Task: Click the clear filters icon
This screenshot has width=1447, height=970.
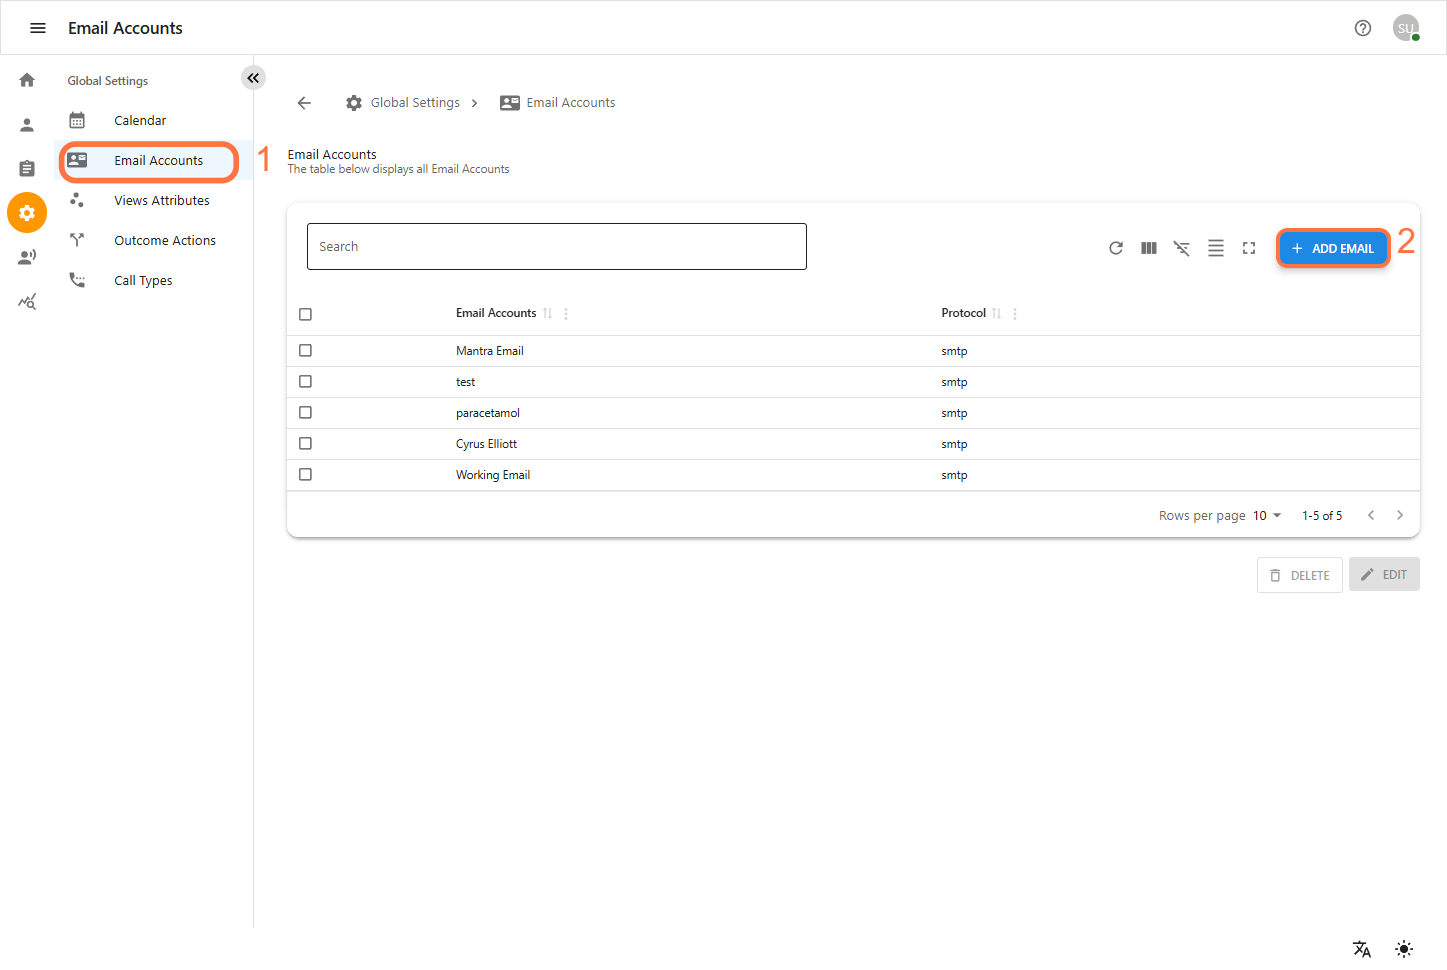Action: point(1182,248)
